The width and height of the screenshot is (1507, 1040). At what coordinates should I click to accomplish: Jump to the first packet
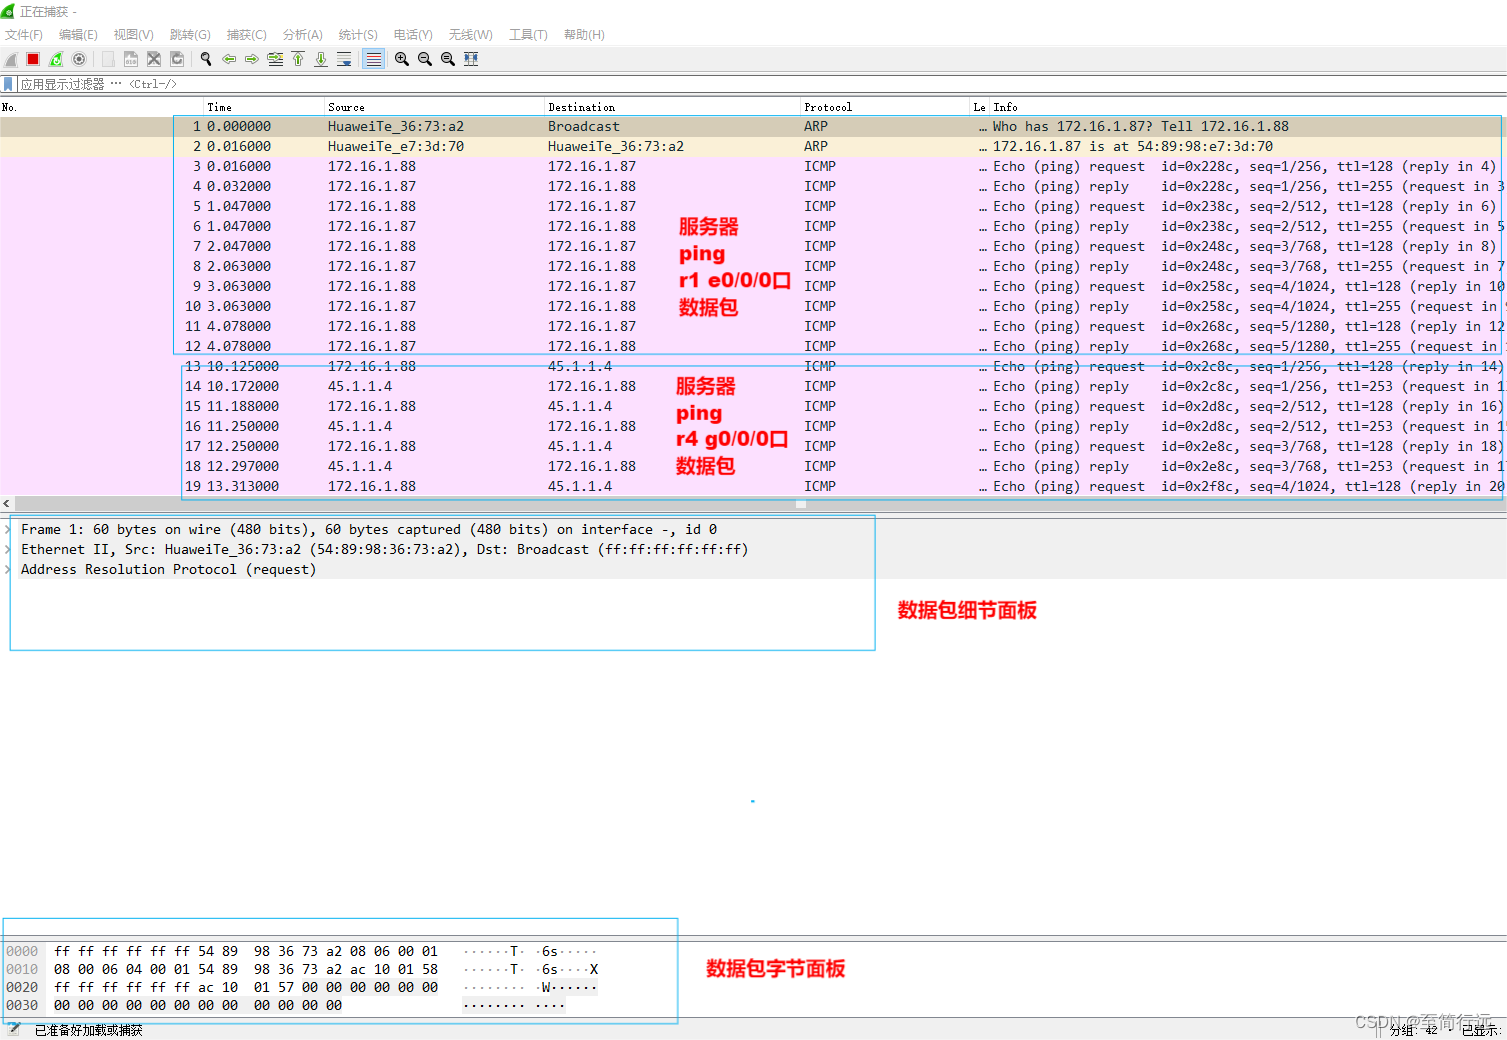298,59
